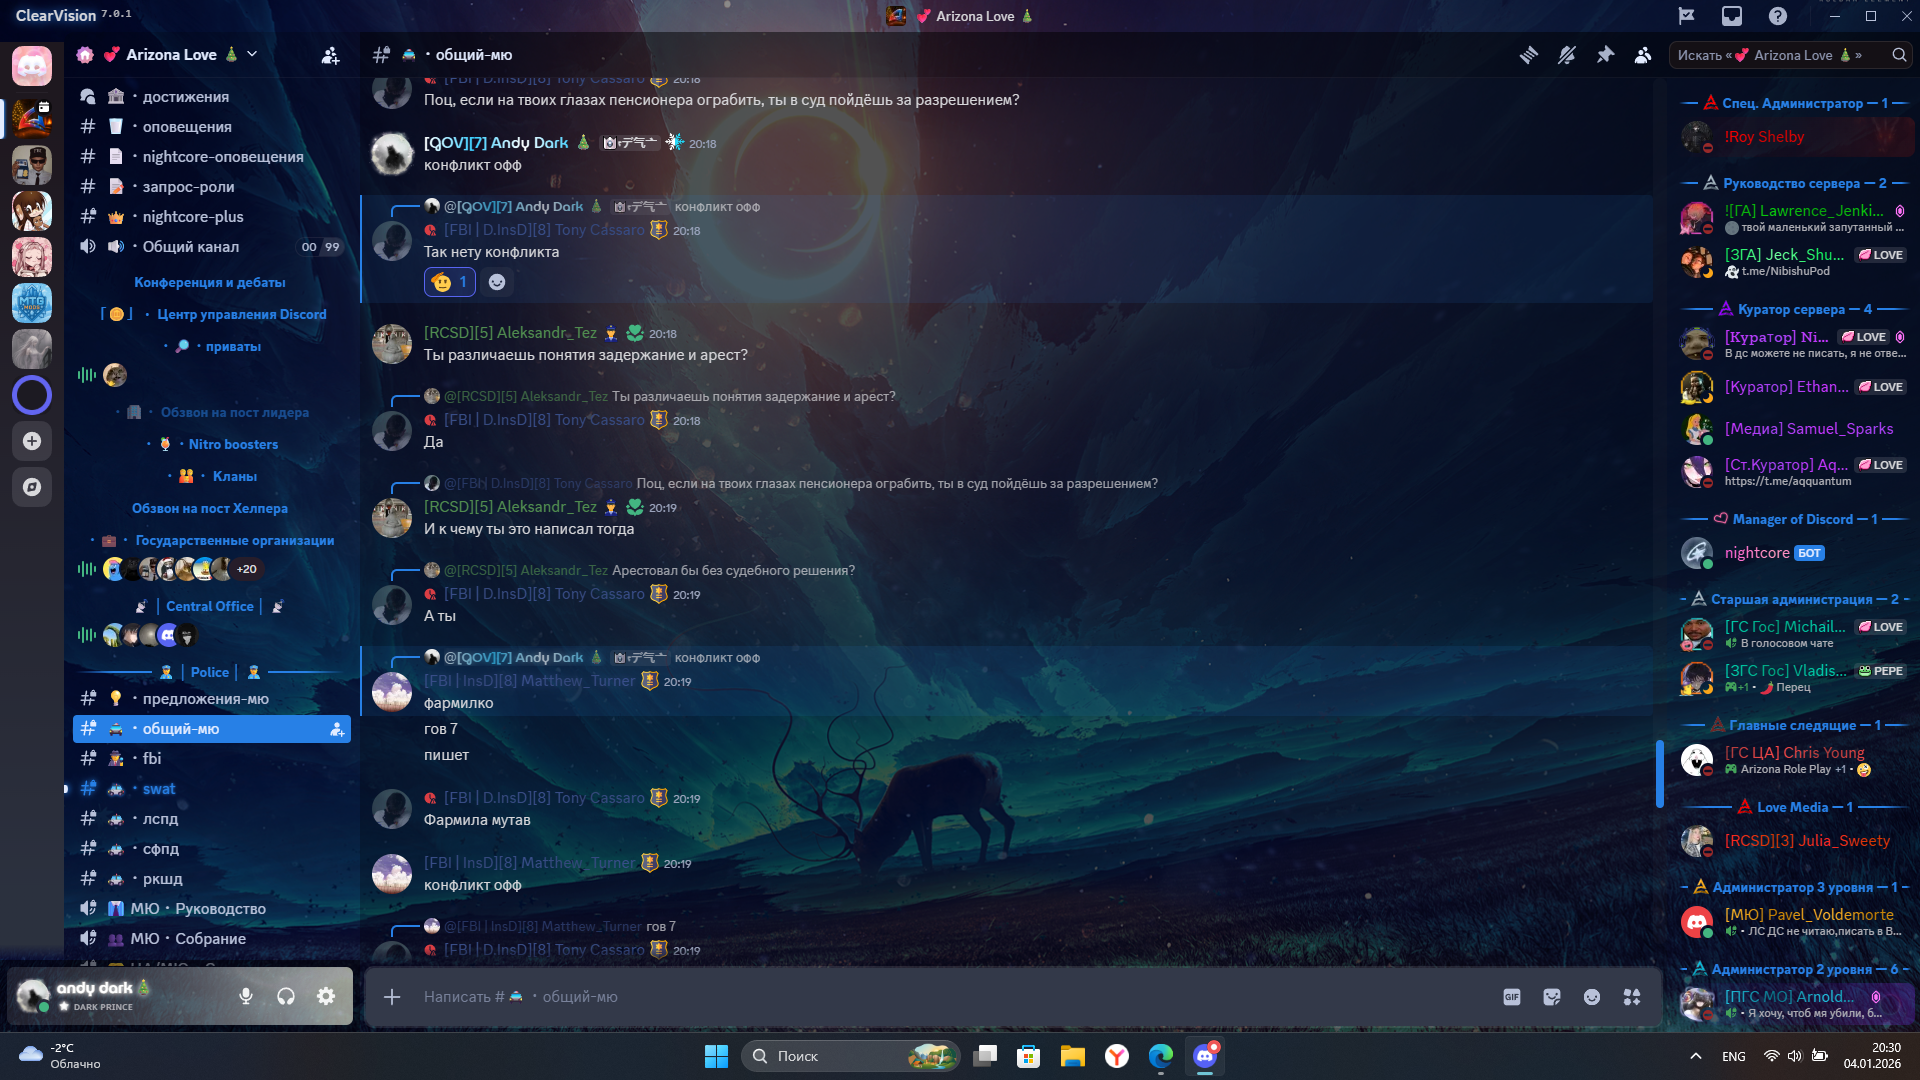The width and height of the screenshot is (1920, 1080).
Task: Click the reaction on 'Так нету конфликта'
Action: pos(449,282)
